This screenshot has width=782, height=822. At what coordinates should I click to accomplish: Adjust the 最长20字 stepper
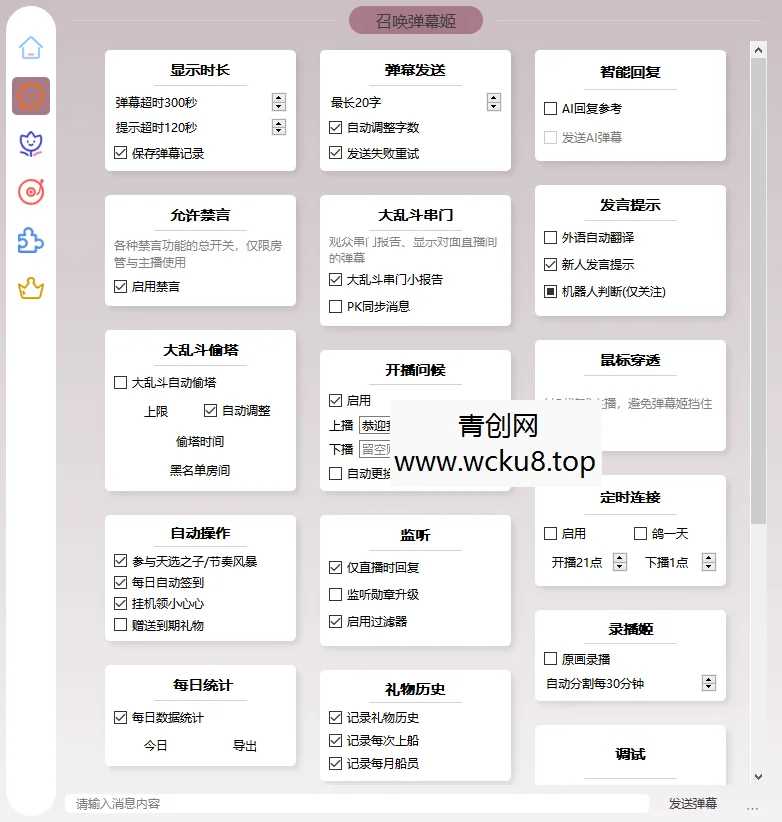click(494, 102)
